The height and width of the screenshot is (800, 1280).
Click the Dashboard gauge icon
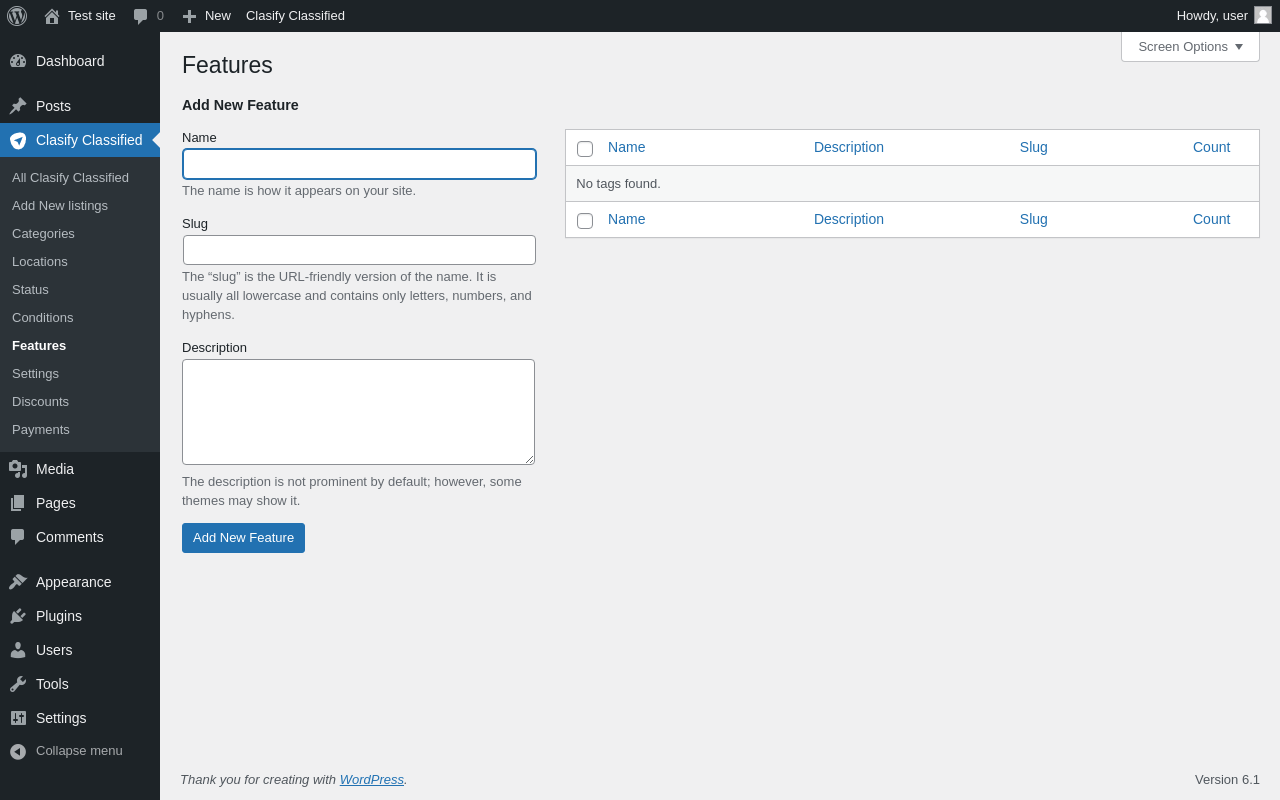point(18,61)
